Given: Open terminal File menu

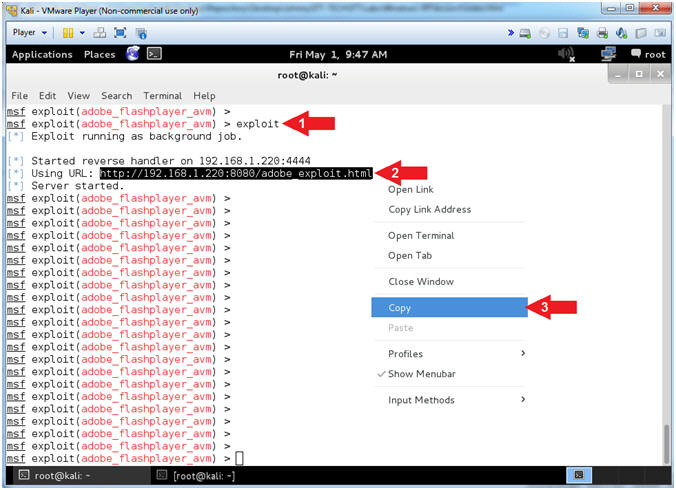Looking at the screenshot, I should 19,96.
